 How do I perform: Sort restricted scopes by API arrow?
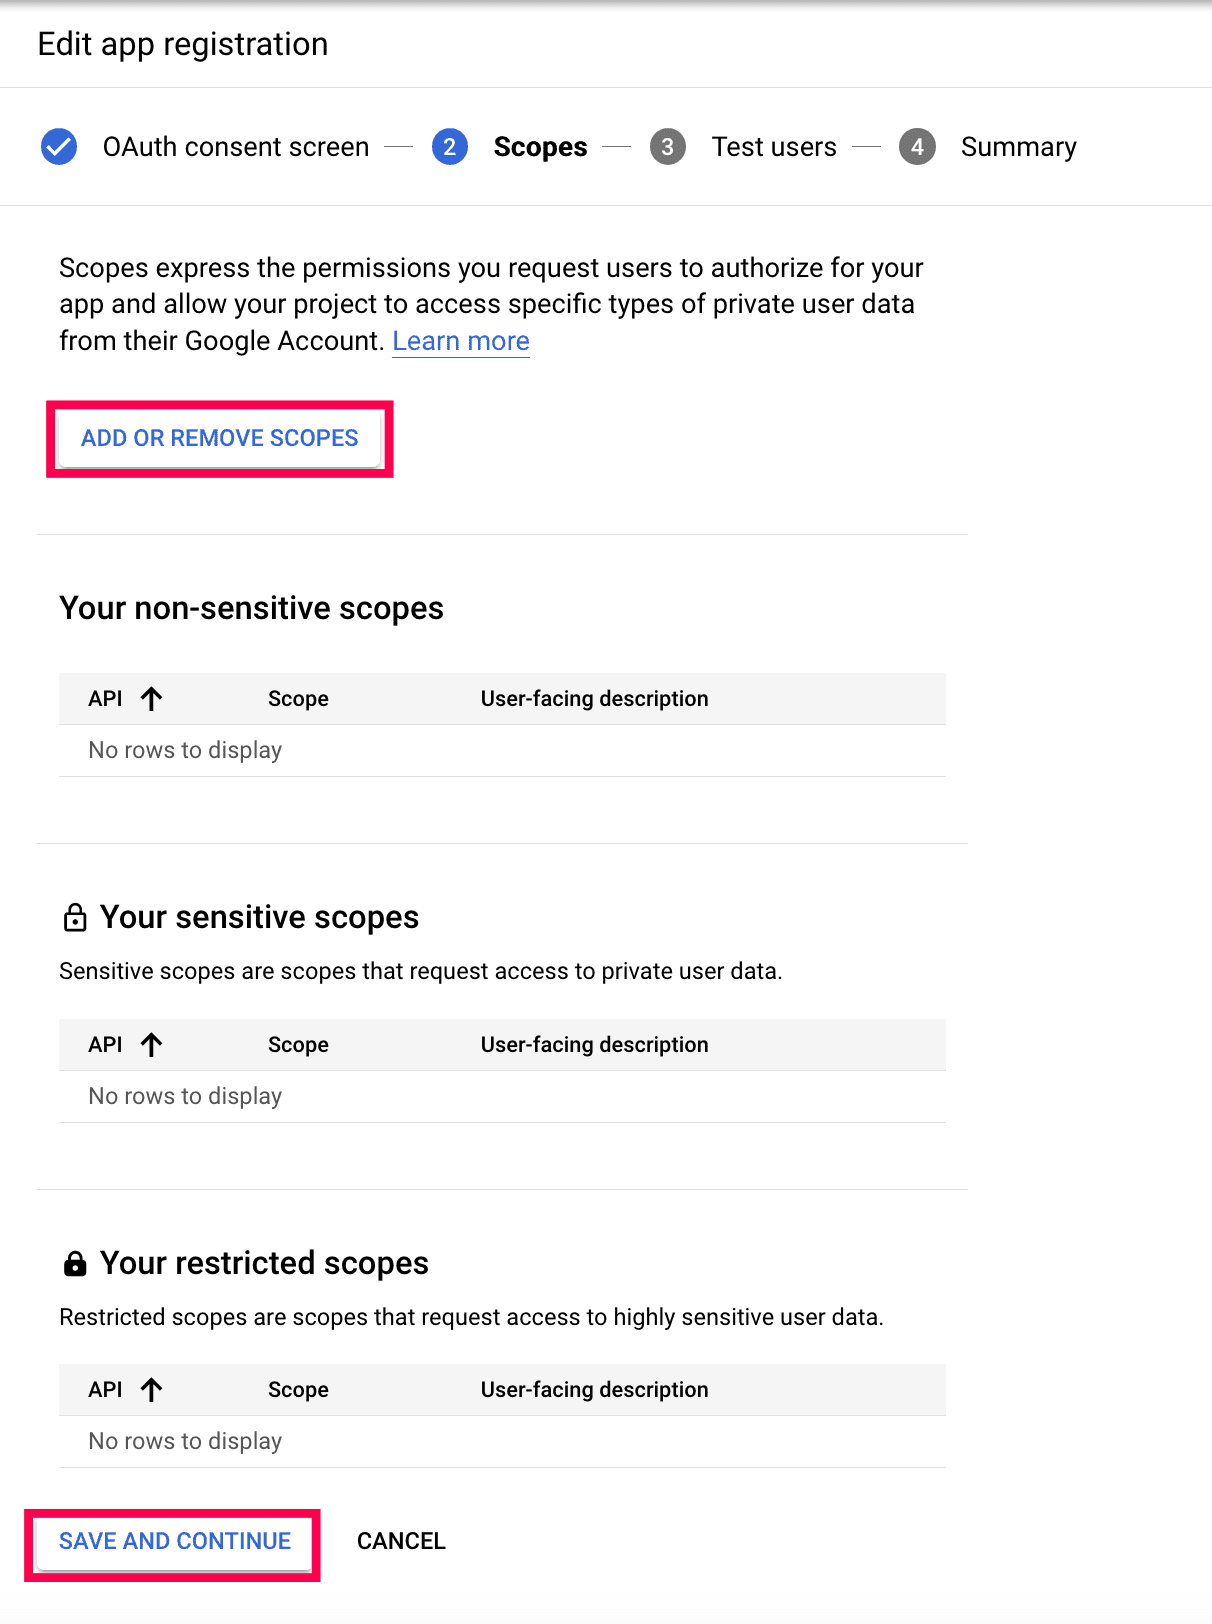click(151, 1390)
